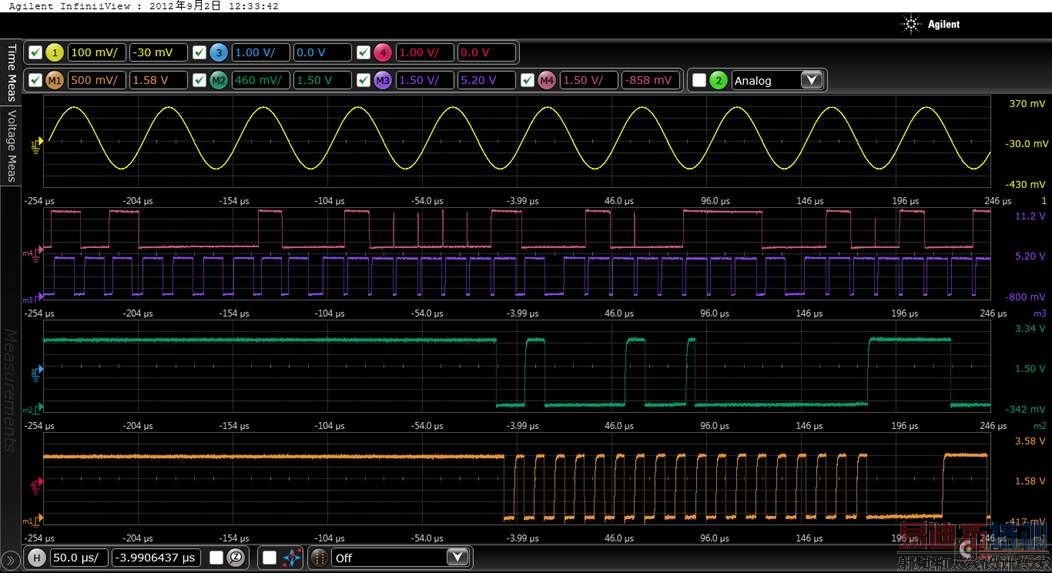Viewport: 1052px width, 573px height.
Task: Click the markers crosshair icon
Action: [292, 558]
